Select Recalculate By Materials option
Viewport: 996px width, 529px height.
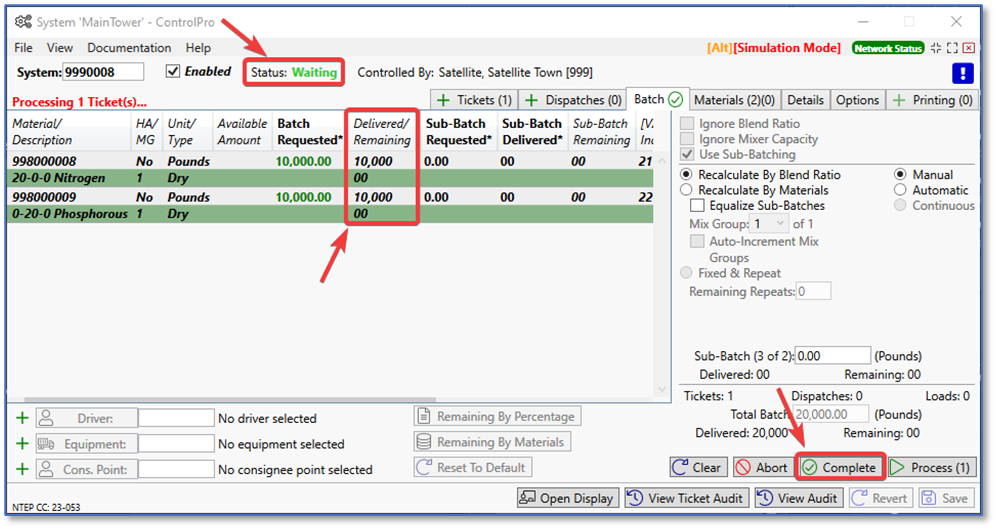click(686, 190)
